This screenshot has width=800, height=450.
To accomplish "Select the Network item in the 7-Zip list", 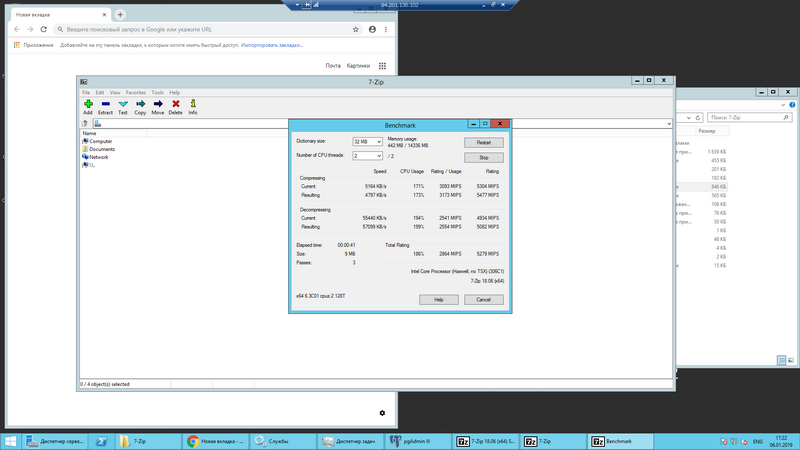I will [95, 157].
